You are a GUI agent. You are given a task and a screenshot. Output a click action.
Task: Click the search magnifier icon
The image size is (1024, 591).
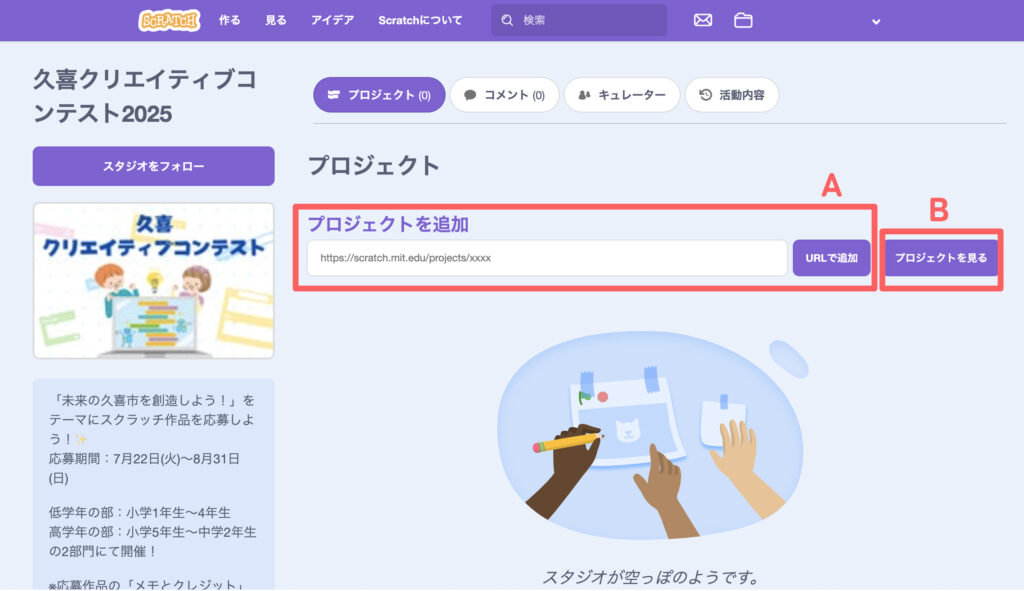pos(507,20)
